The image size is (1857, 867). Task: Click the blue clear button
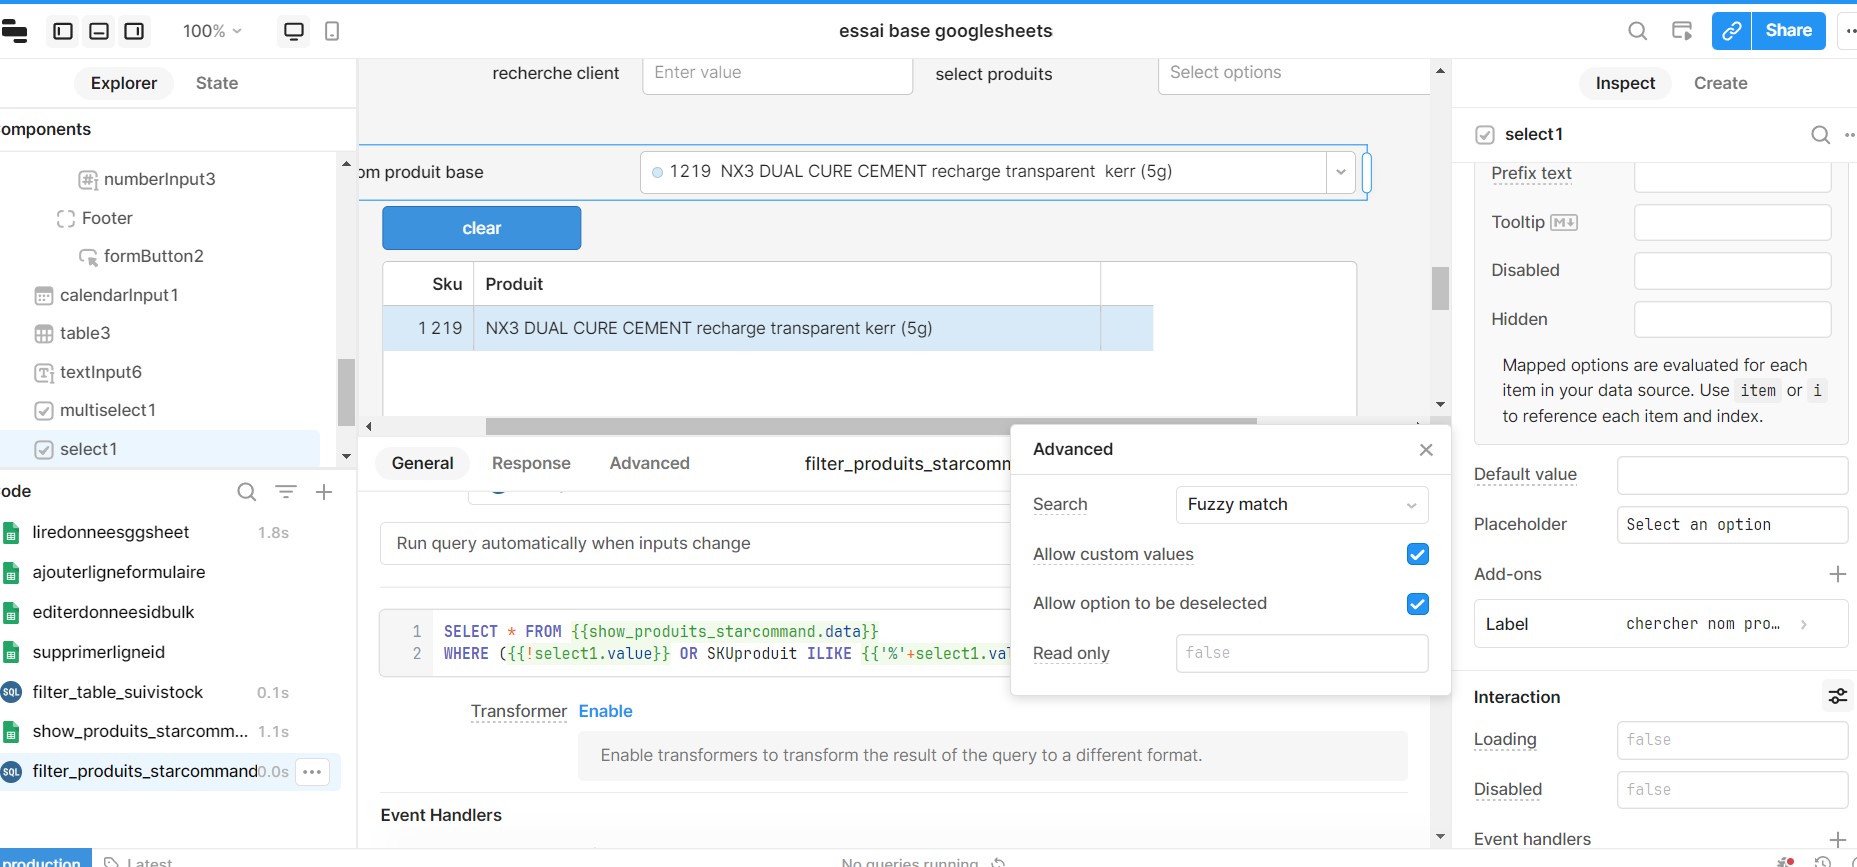481,228
